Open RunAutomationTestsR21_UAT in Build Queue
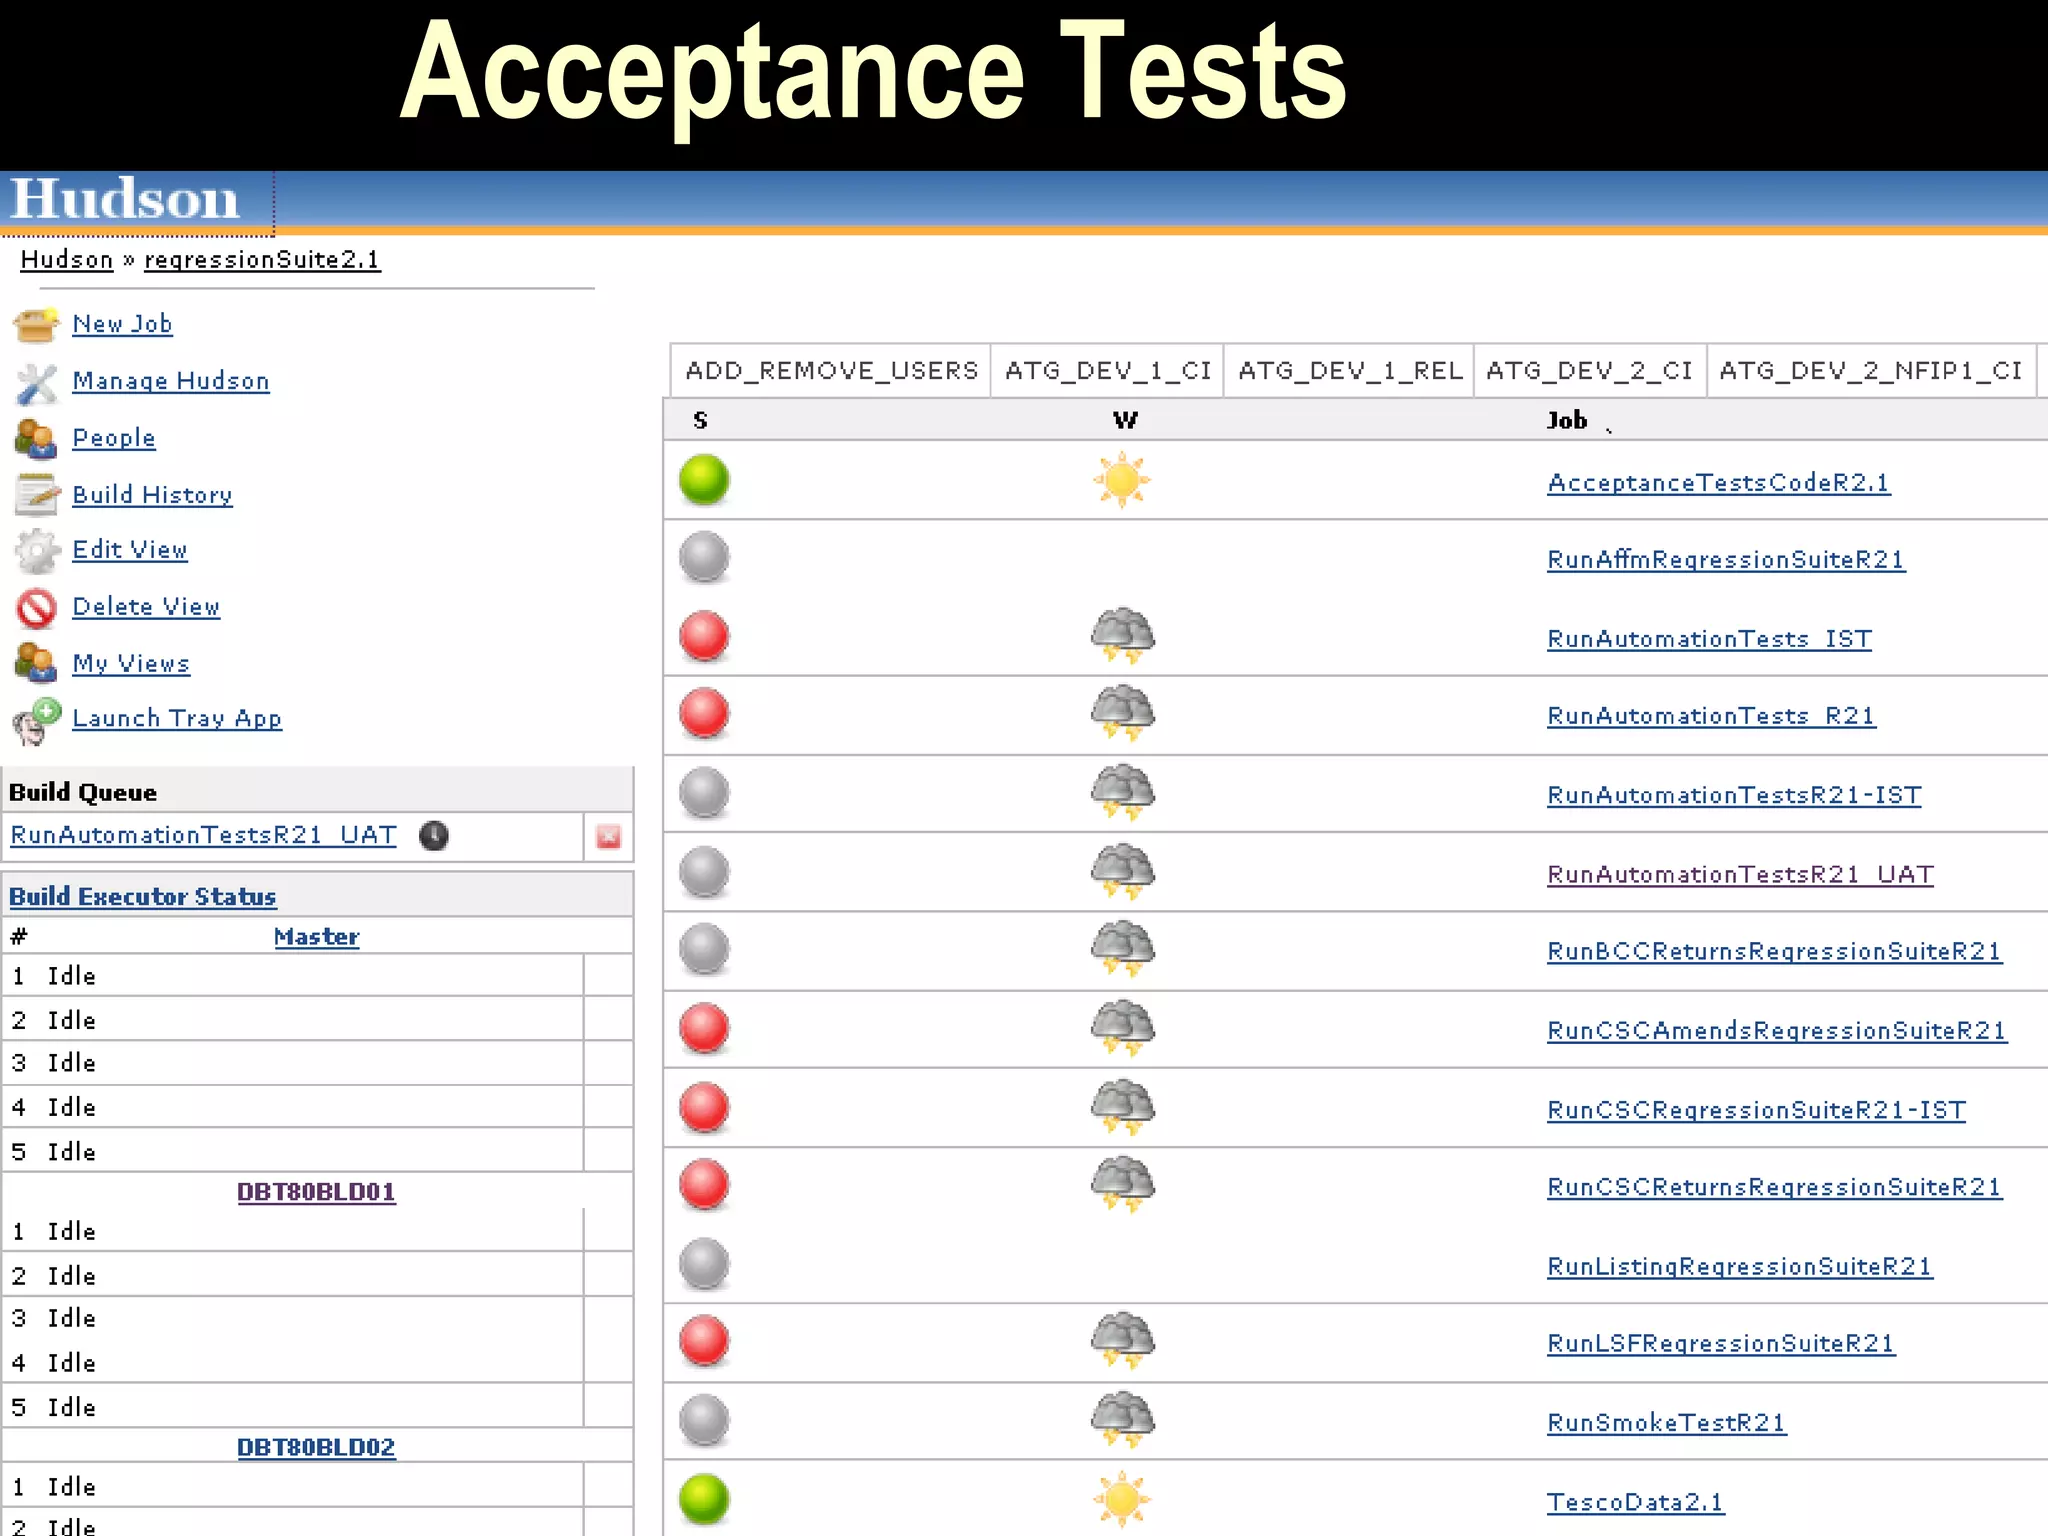Image resolution: width=2048 pixels, height=1536 pixels. point(203,835)
